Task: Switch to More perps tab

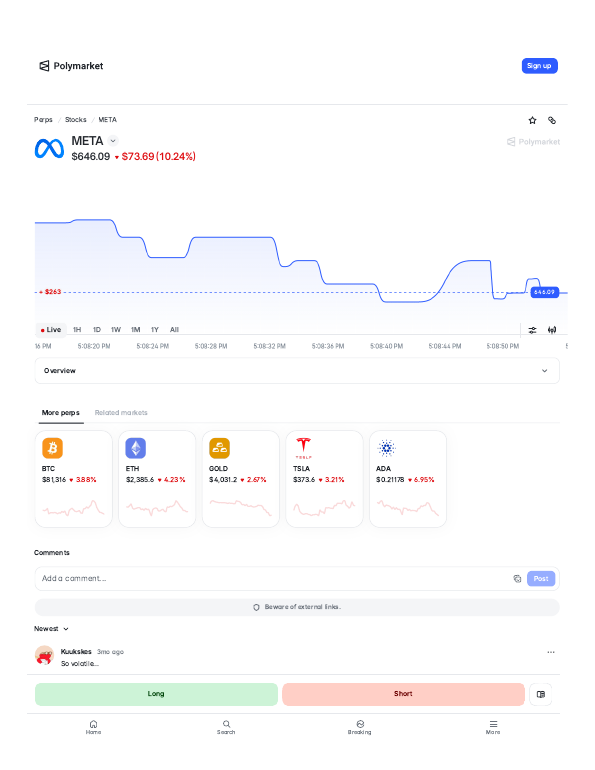Action: pos(60,412)
